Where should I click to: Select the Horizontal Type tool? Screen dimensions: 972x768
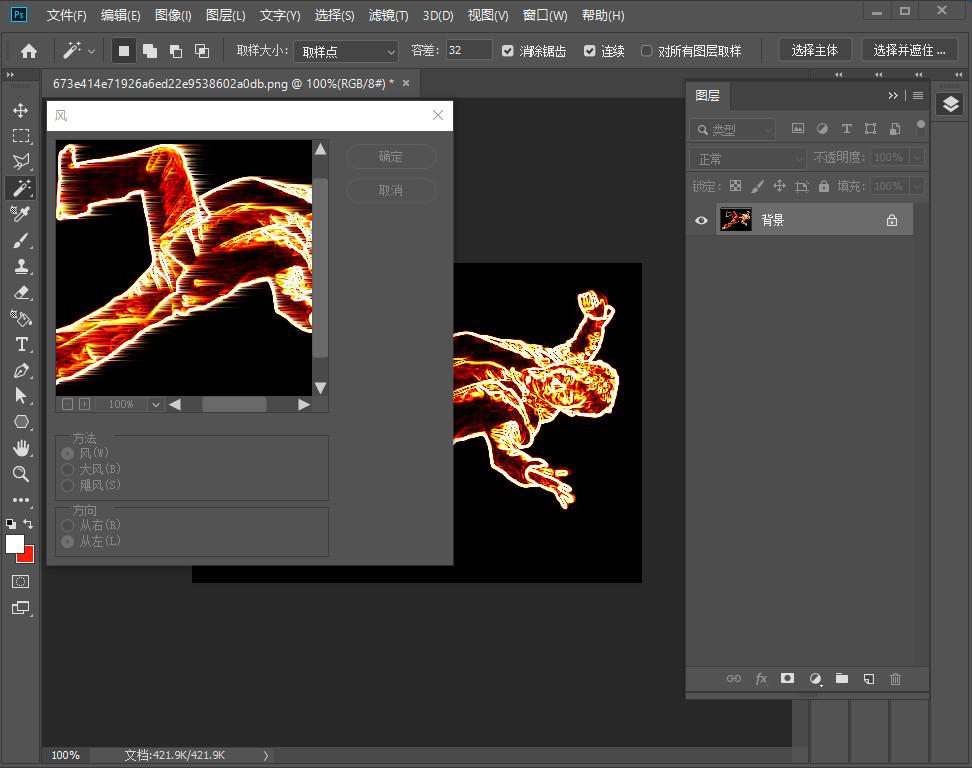20,345
